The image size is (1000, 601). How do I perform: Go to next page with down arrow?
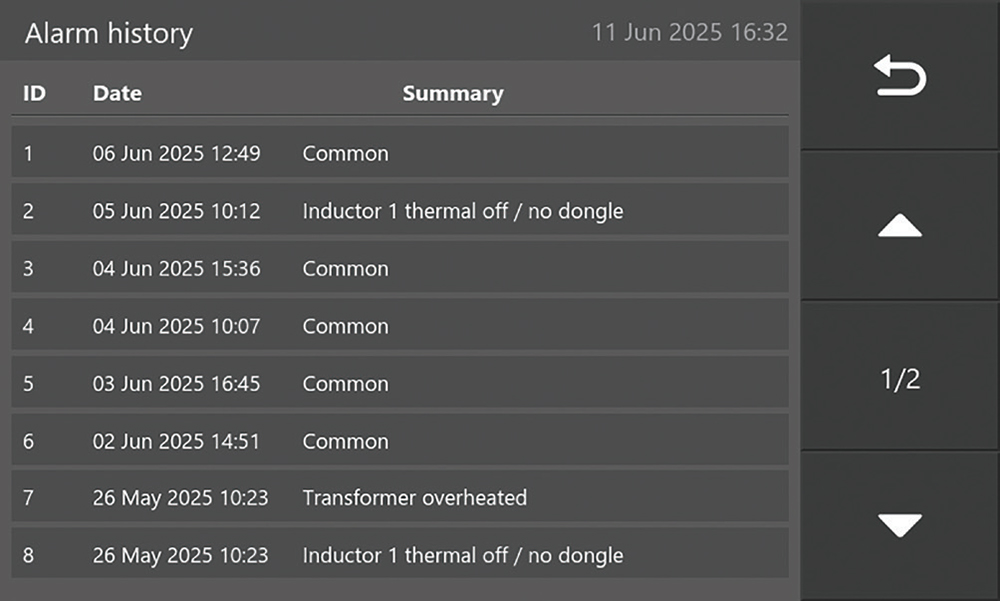899,525
